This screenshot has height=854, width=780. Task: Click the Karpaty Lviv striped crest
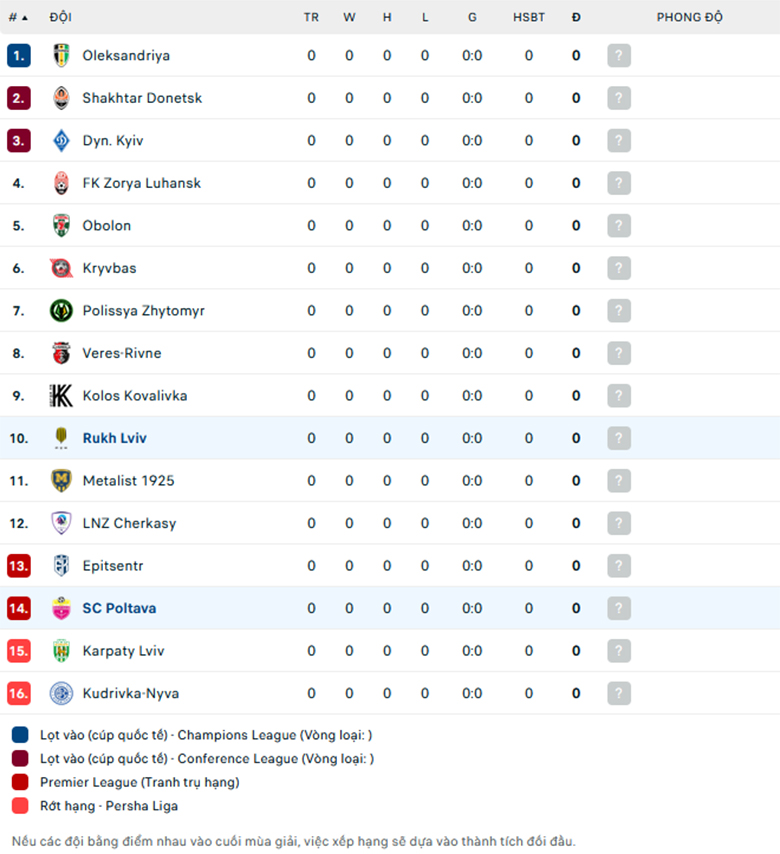pos(62,651)
